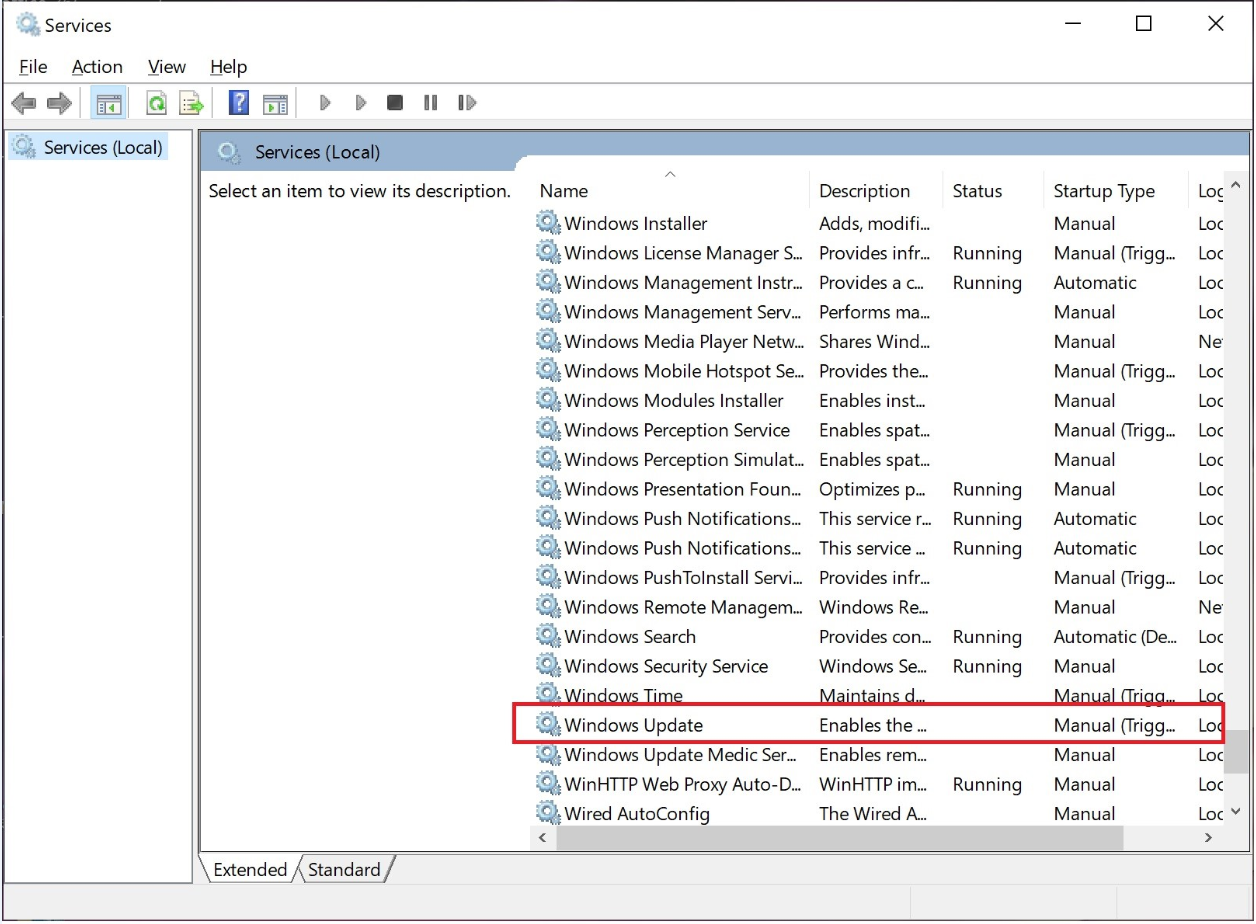Click the Export List toolbar icon

(x=190, y=103)
